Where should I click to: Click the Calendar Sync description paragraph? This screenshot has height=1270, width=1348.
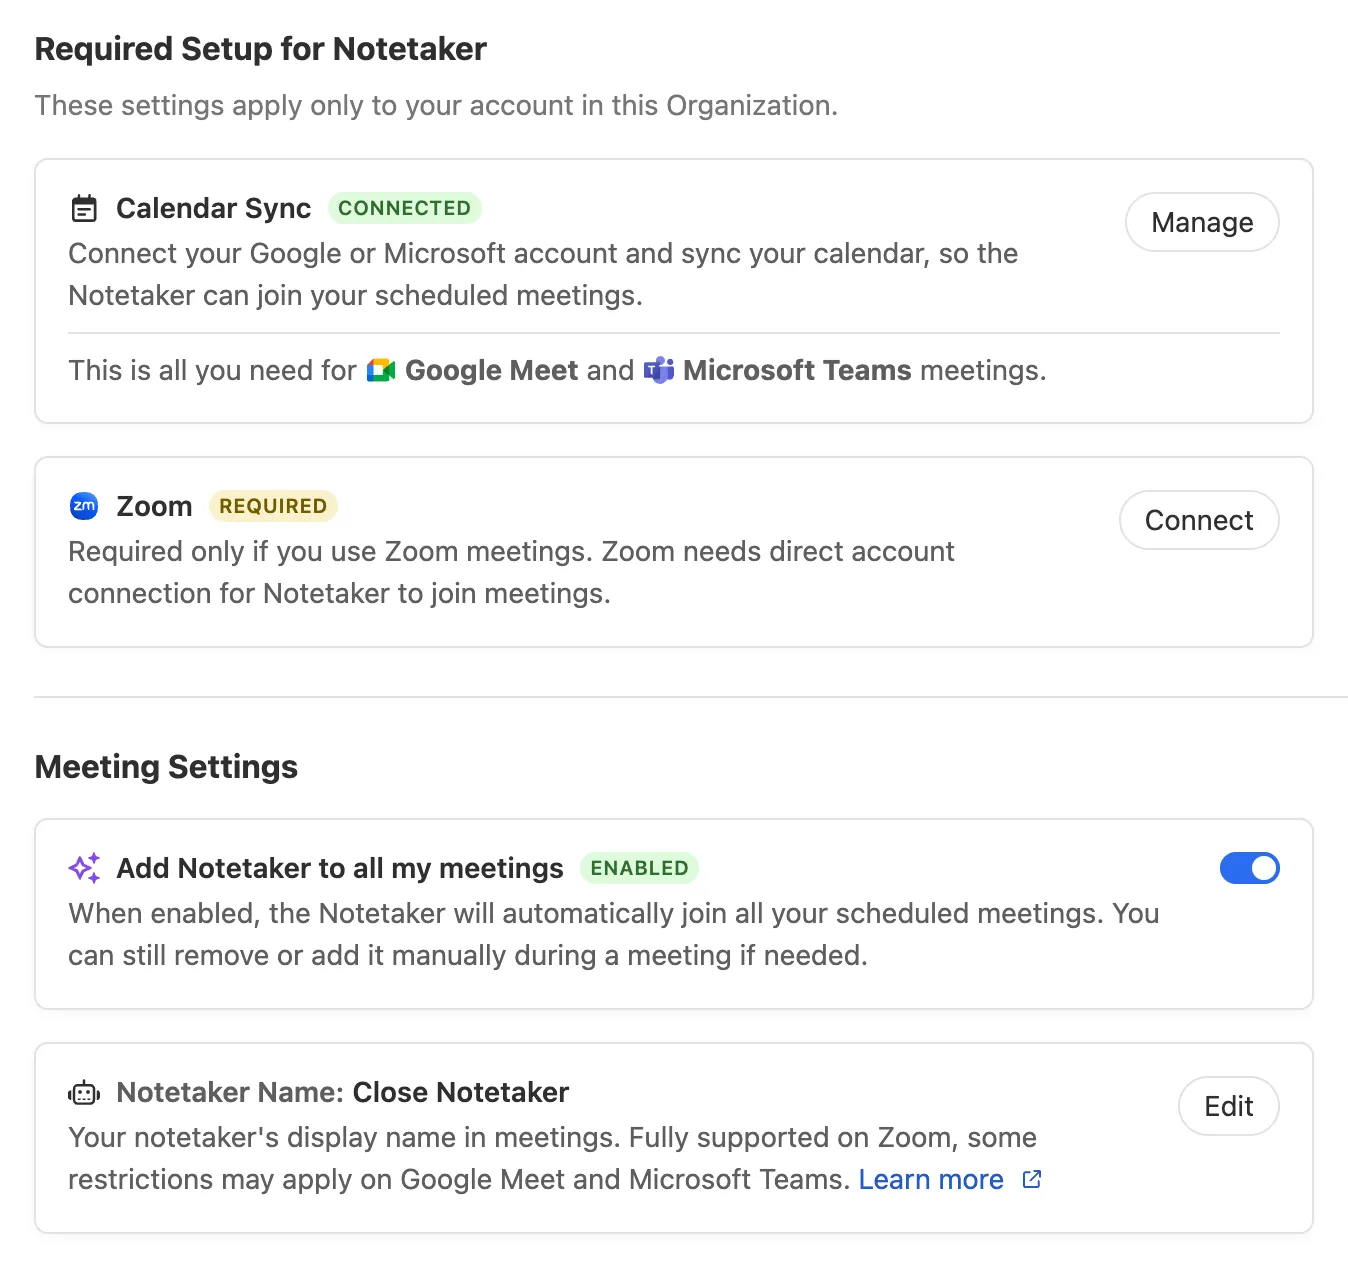click(x=543, y=274)
